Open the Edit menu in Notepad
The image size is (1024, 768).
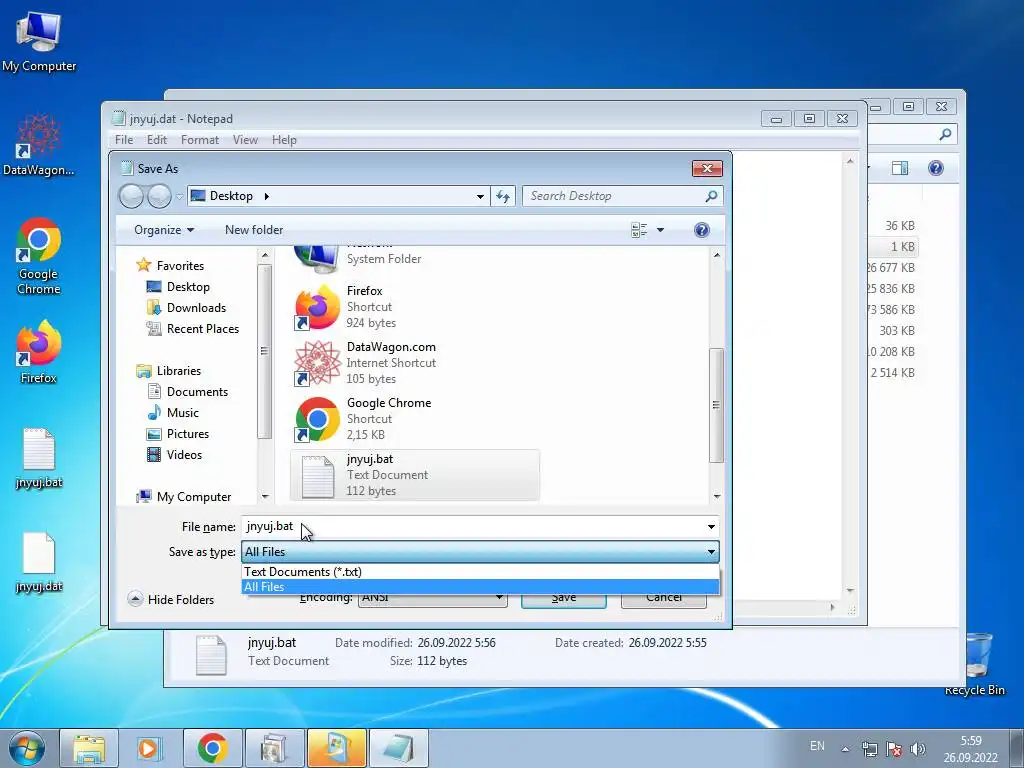point(156,140)
